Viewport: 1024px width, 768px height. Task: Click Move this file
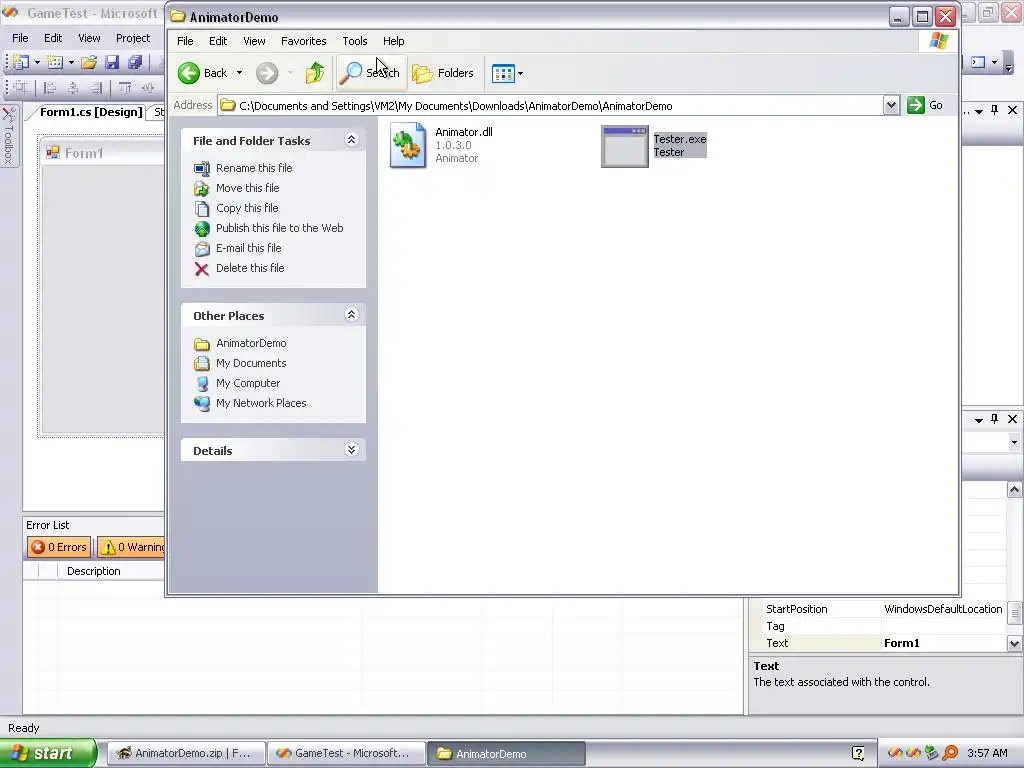(248, 188)
